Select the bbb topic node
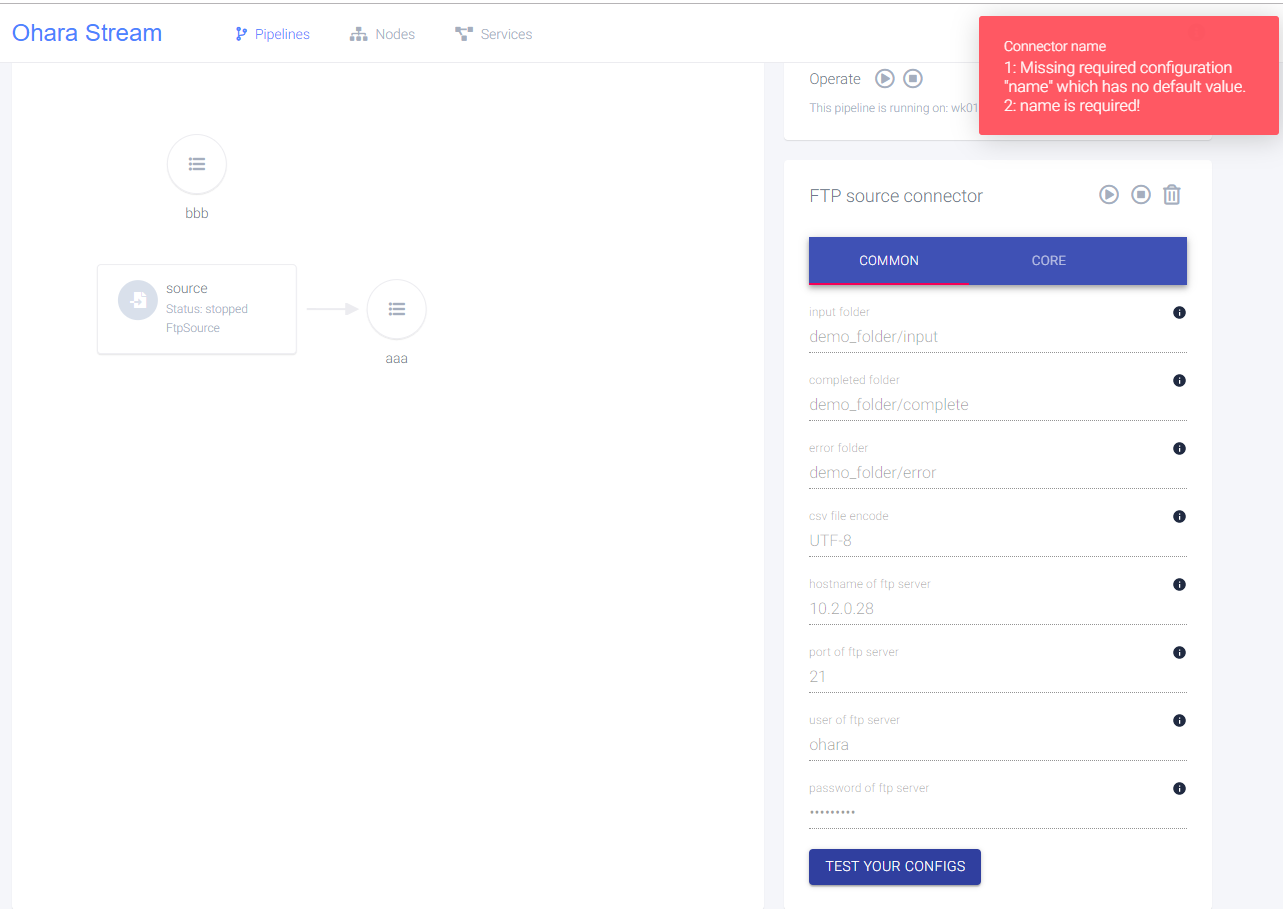This screenshot has height=909, width=1283. (x=197, y=164)
